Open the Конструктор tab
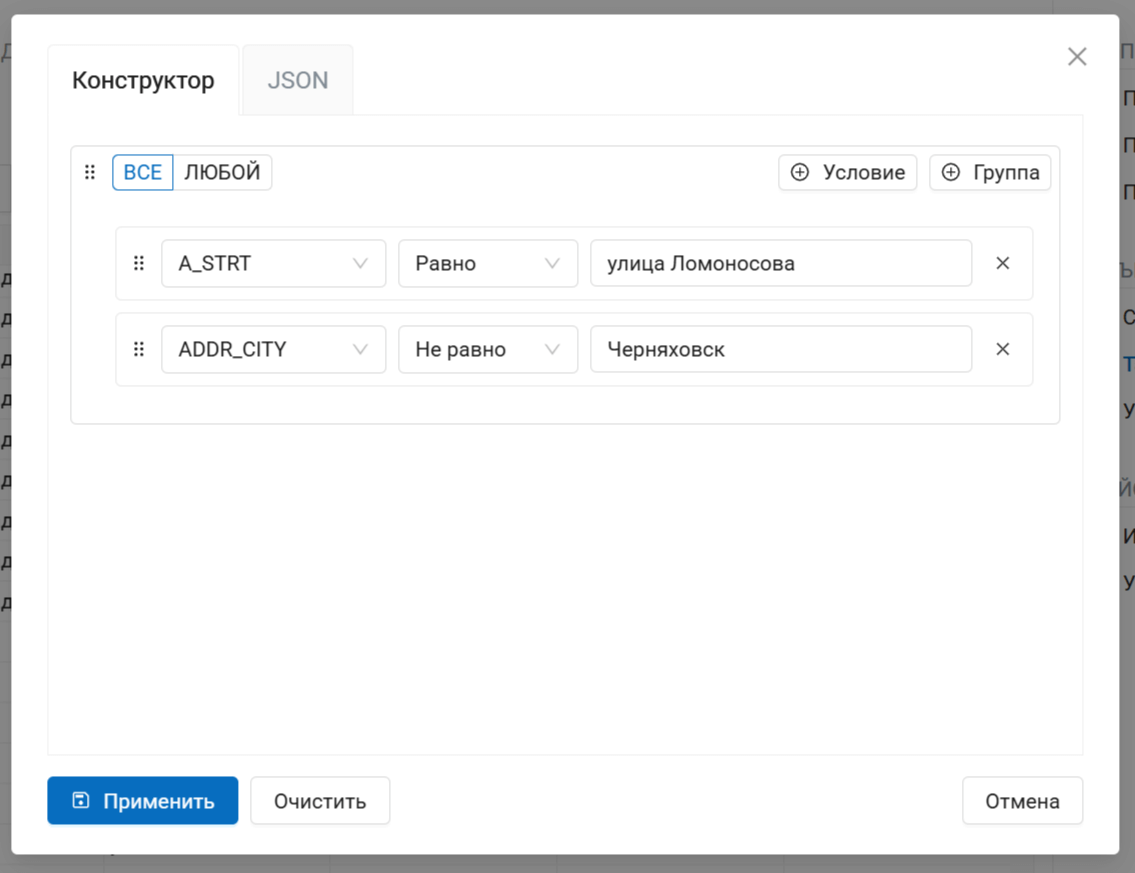This screenshot has height=873, width=1135. (x=143, y=81)
